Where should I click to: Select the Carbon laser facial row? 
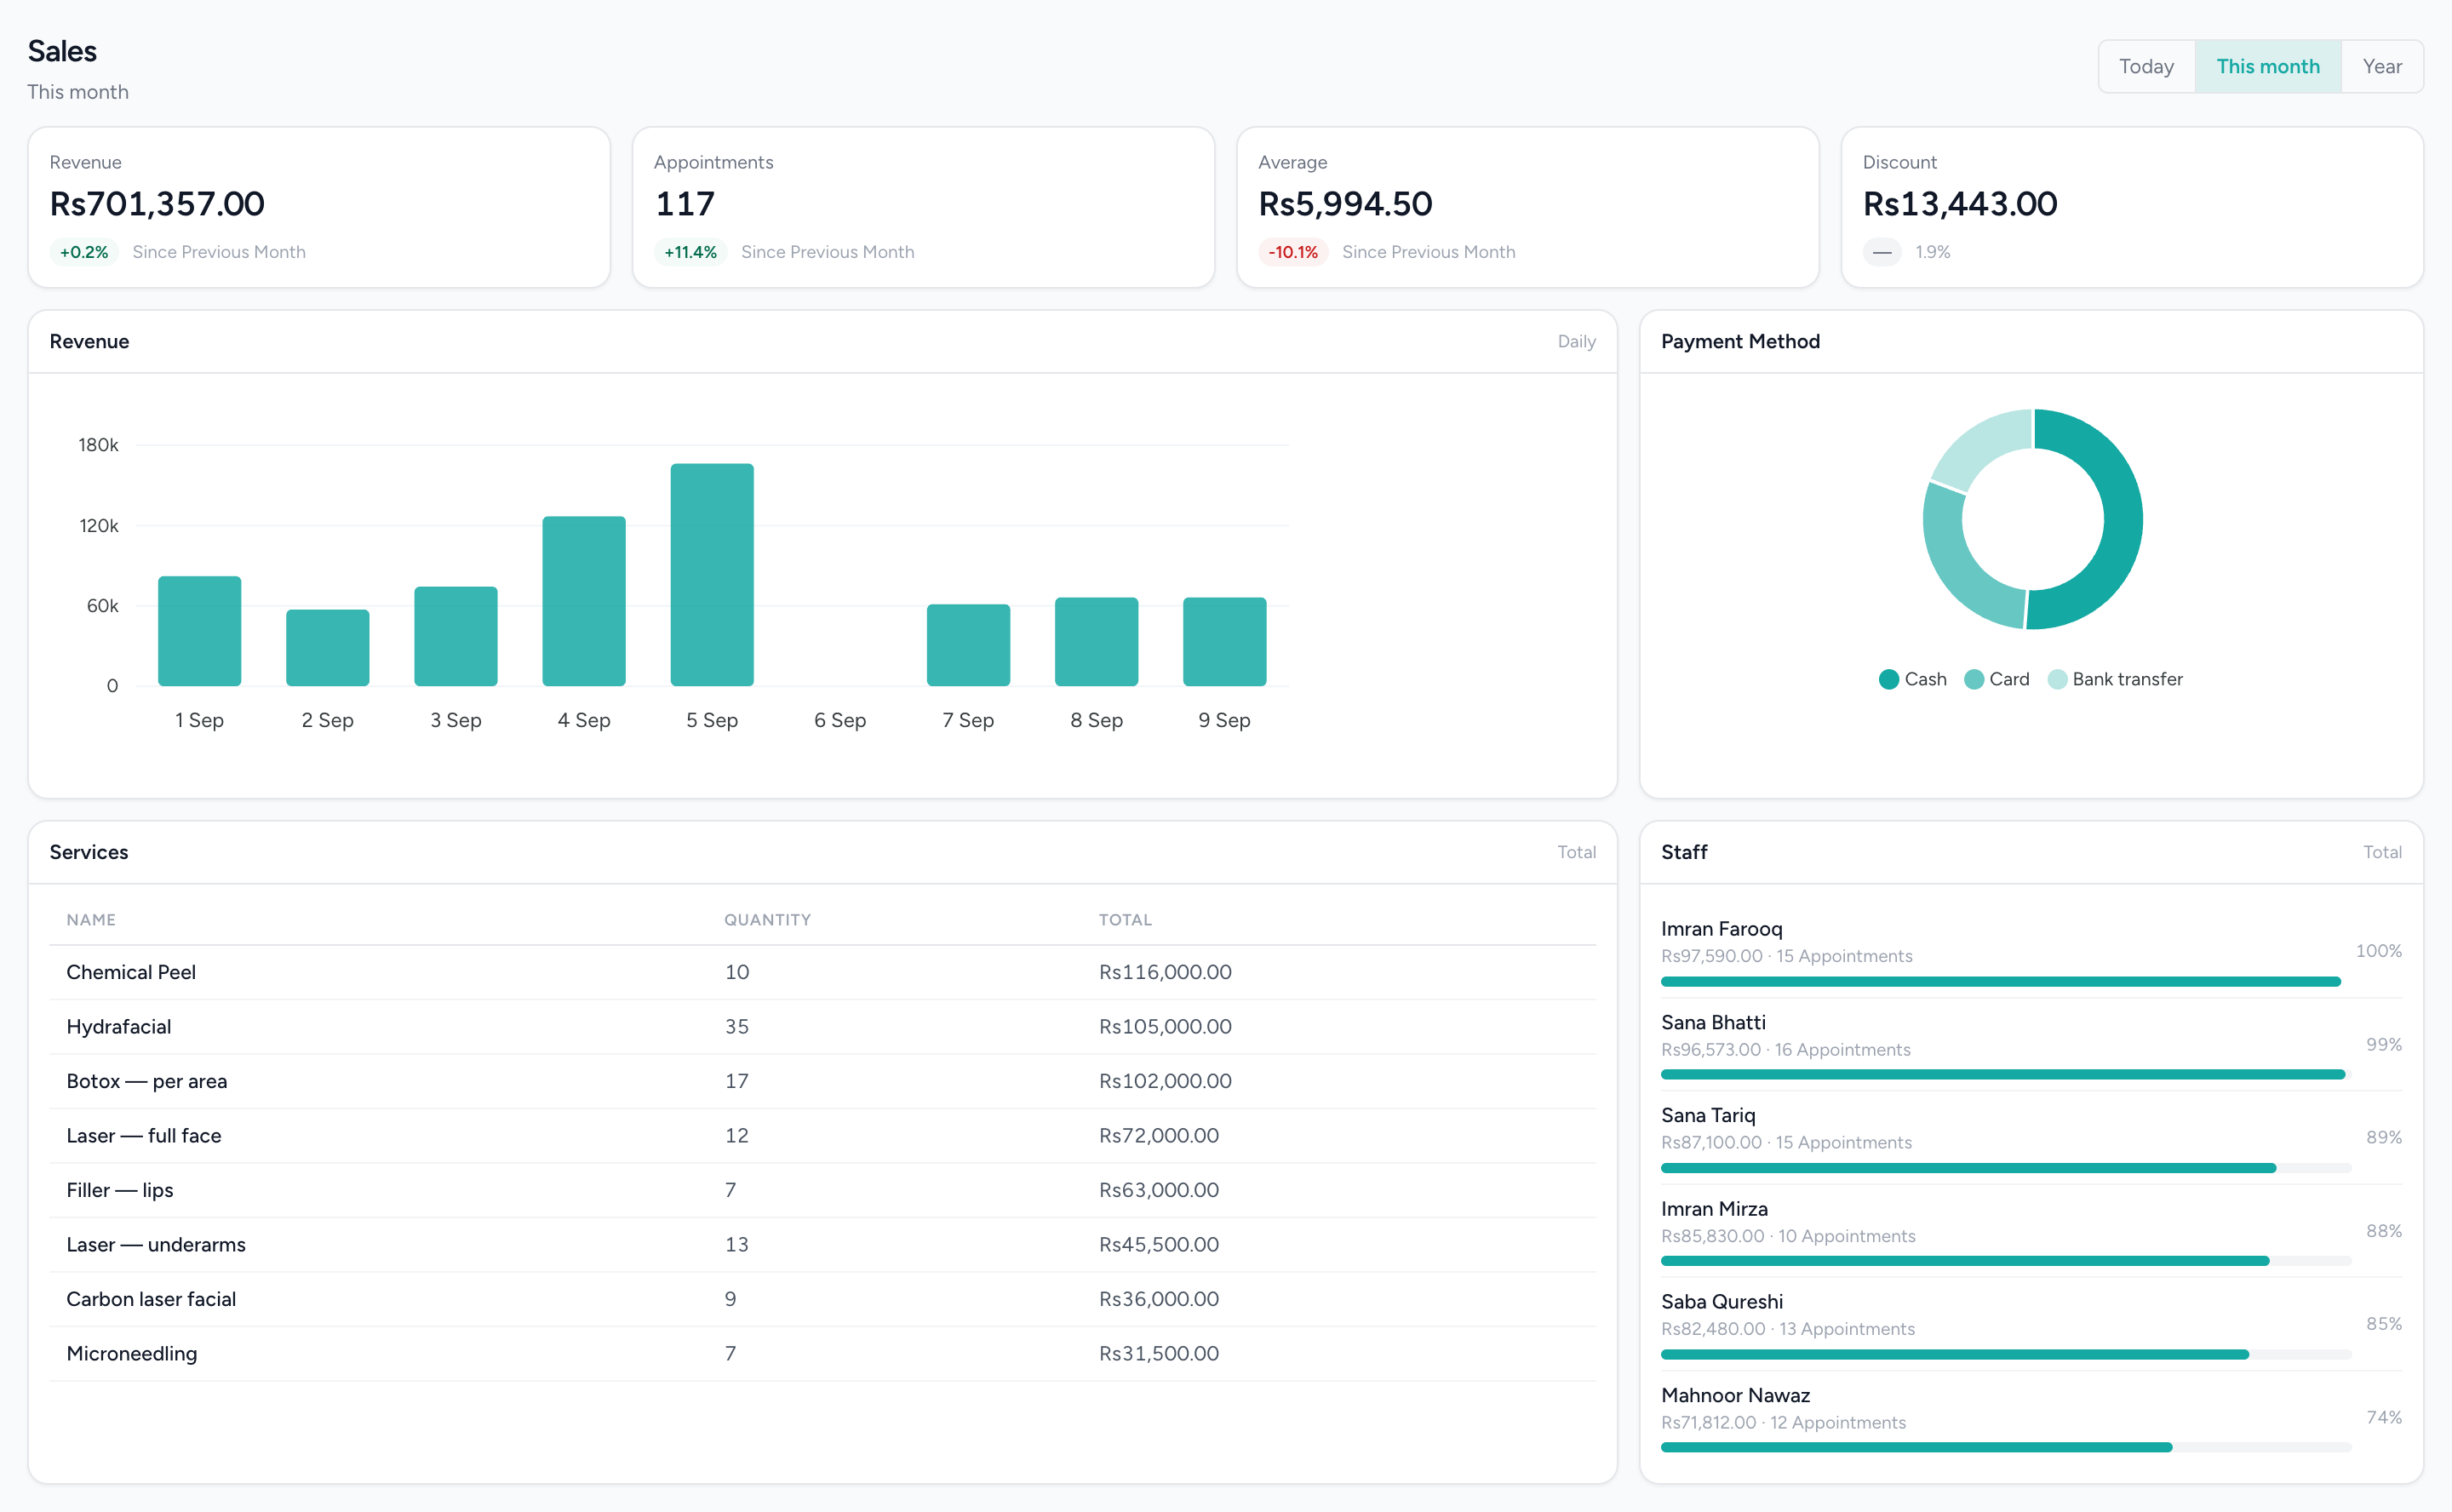(822, 1299)
